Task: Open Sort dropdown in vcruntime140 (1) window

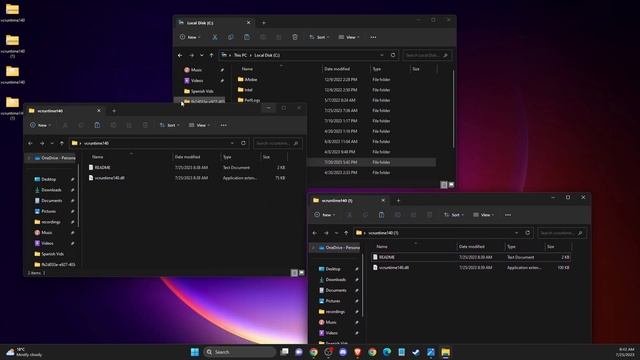Action: pyautogui.click(x=453, y=215)
